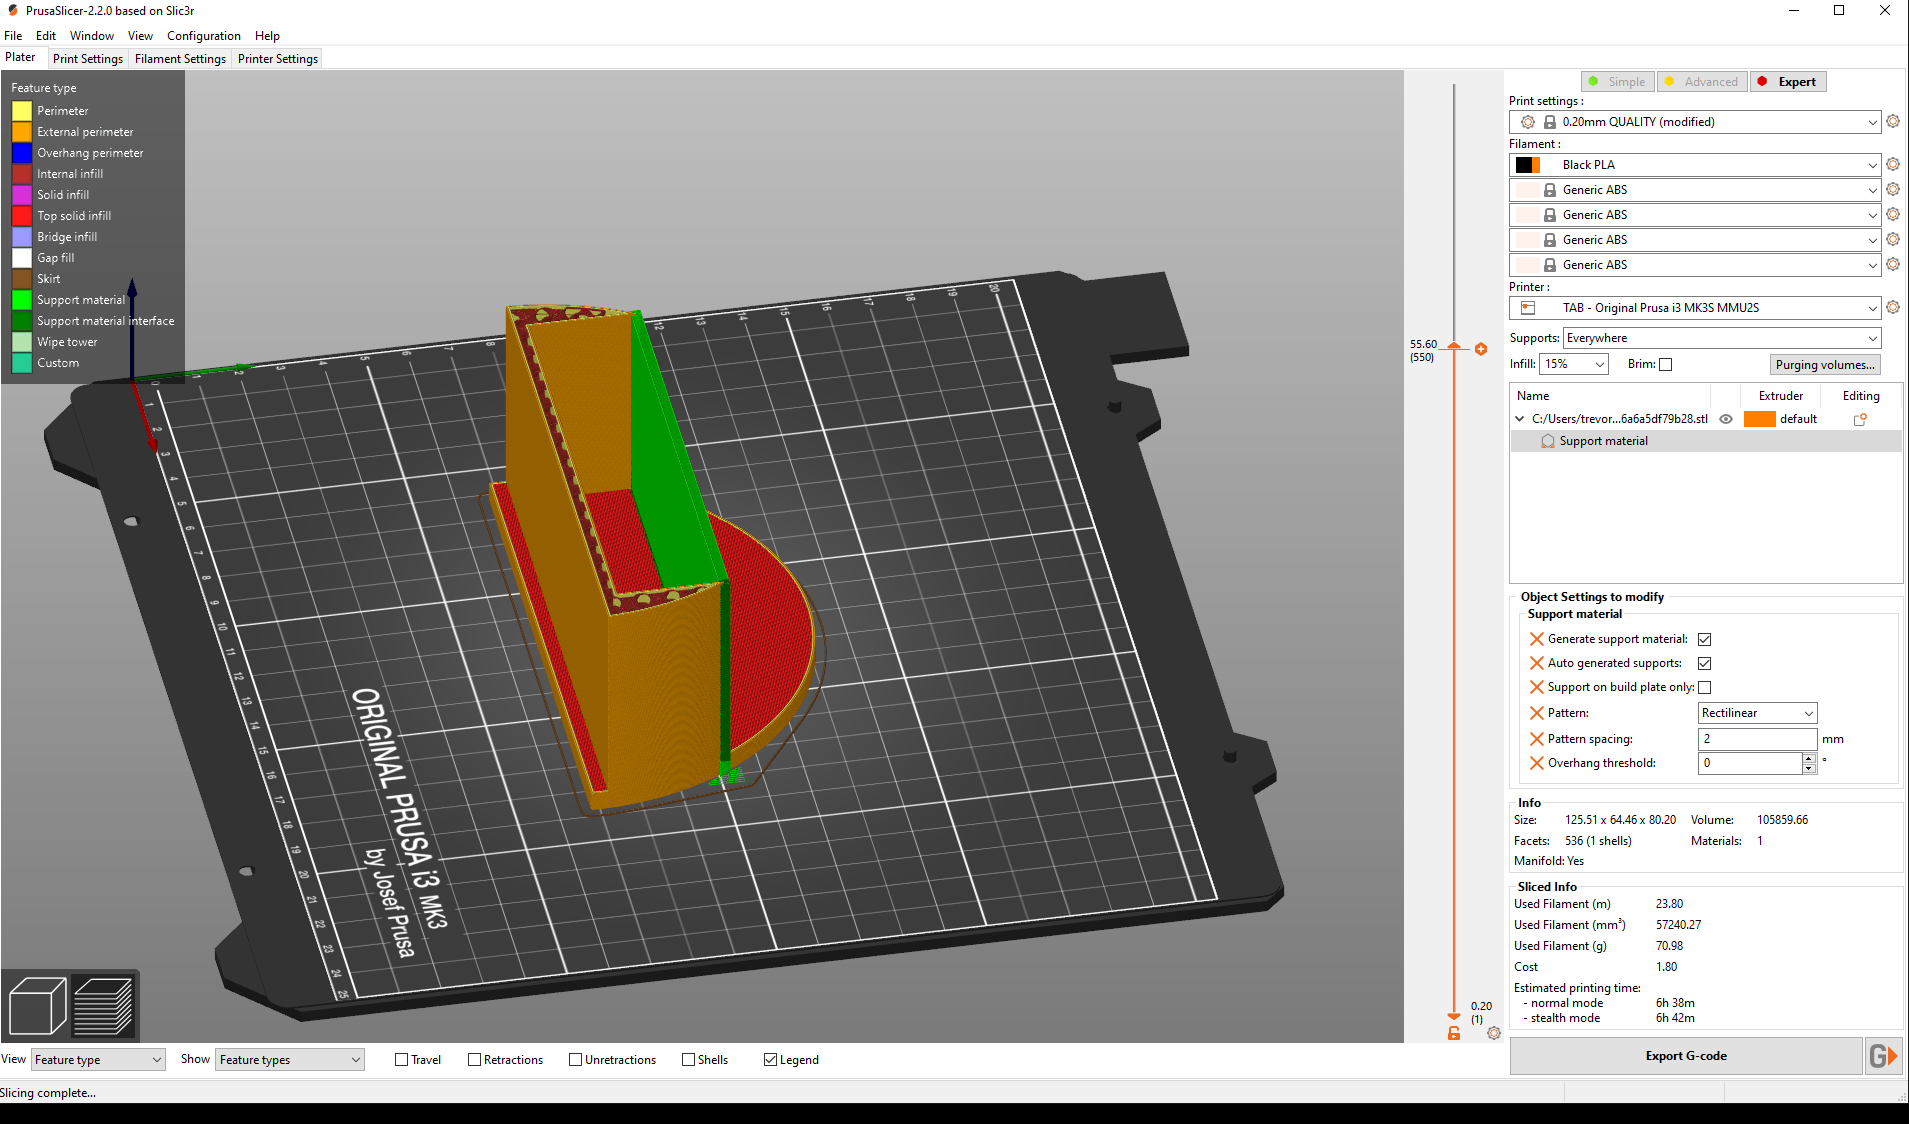This screenshot has height=1124, width=1909.
Task: Uncheck Auto generated supports checkbox
Action: click(x=1704, y=663)
